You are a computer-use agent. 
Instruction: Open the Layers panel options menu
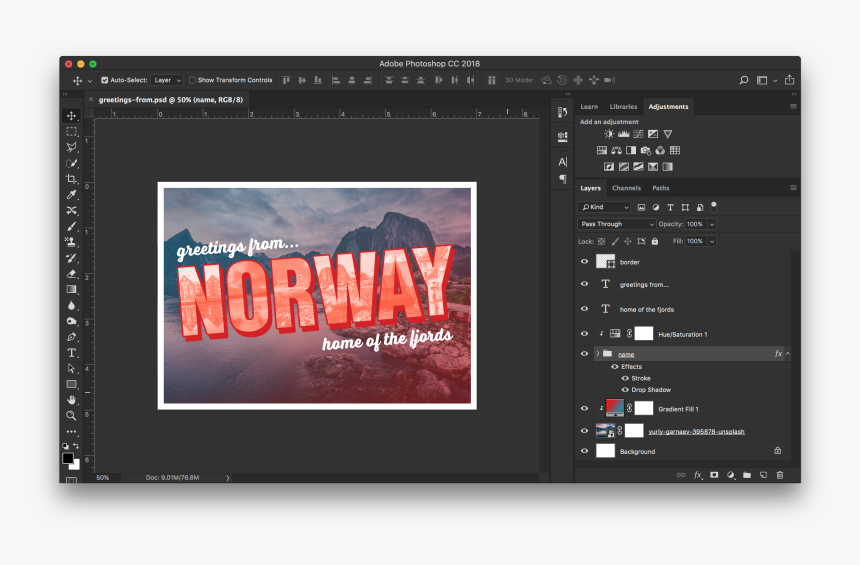pyautogui.click(x=793, y=188)
